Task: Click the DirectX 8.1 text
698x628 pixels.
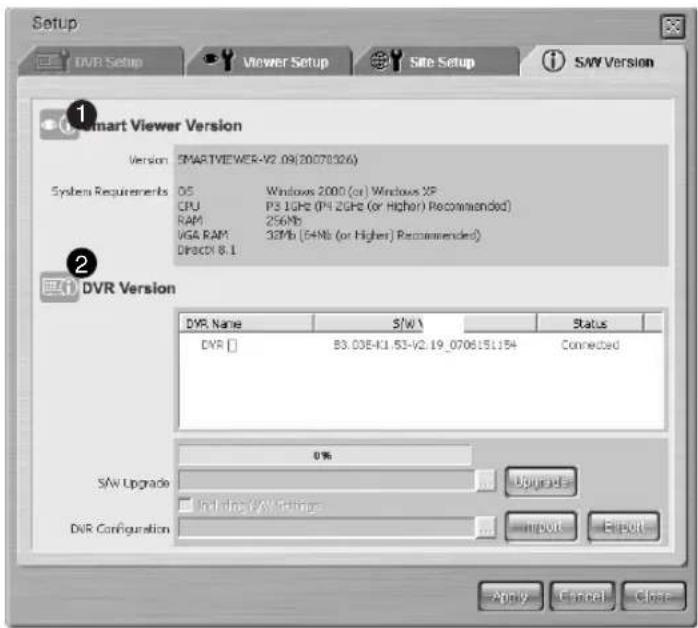Action: click(207, 250)
